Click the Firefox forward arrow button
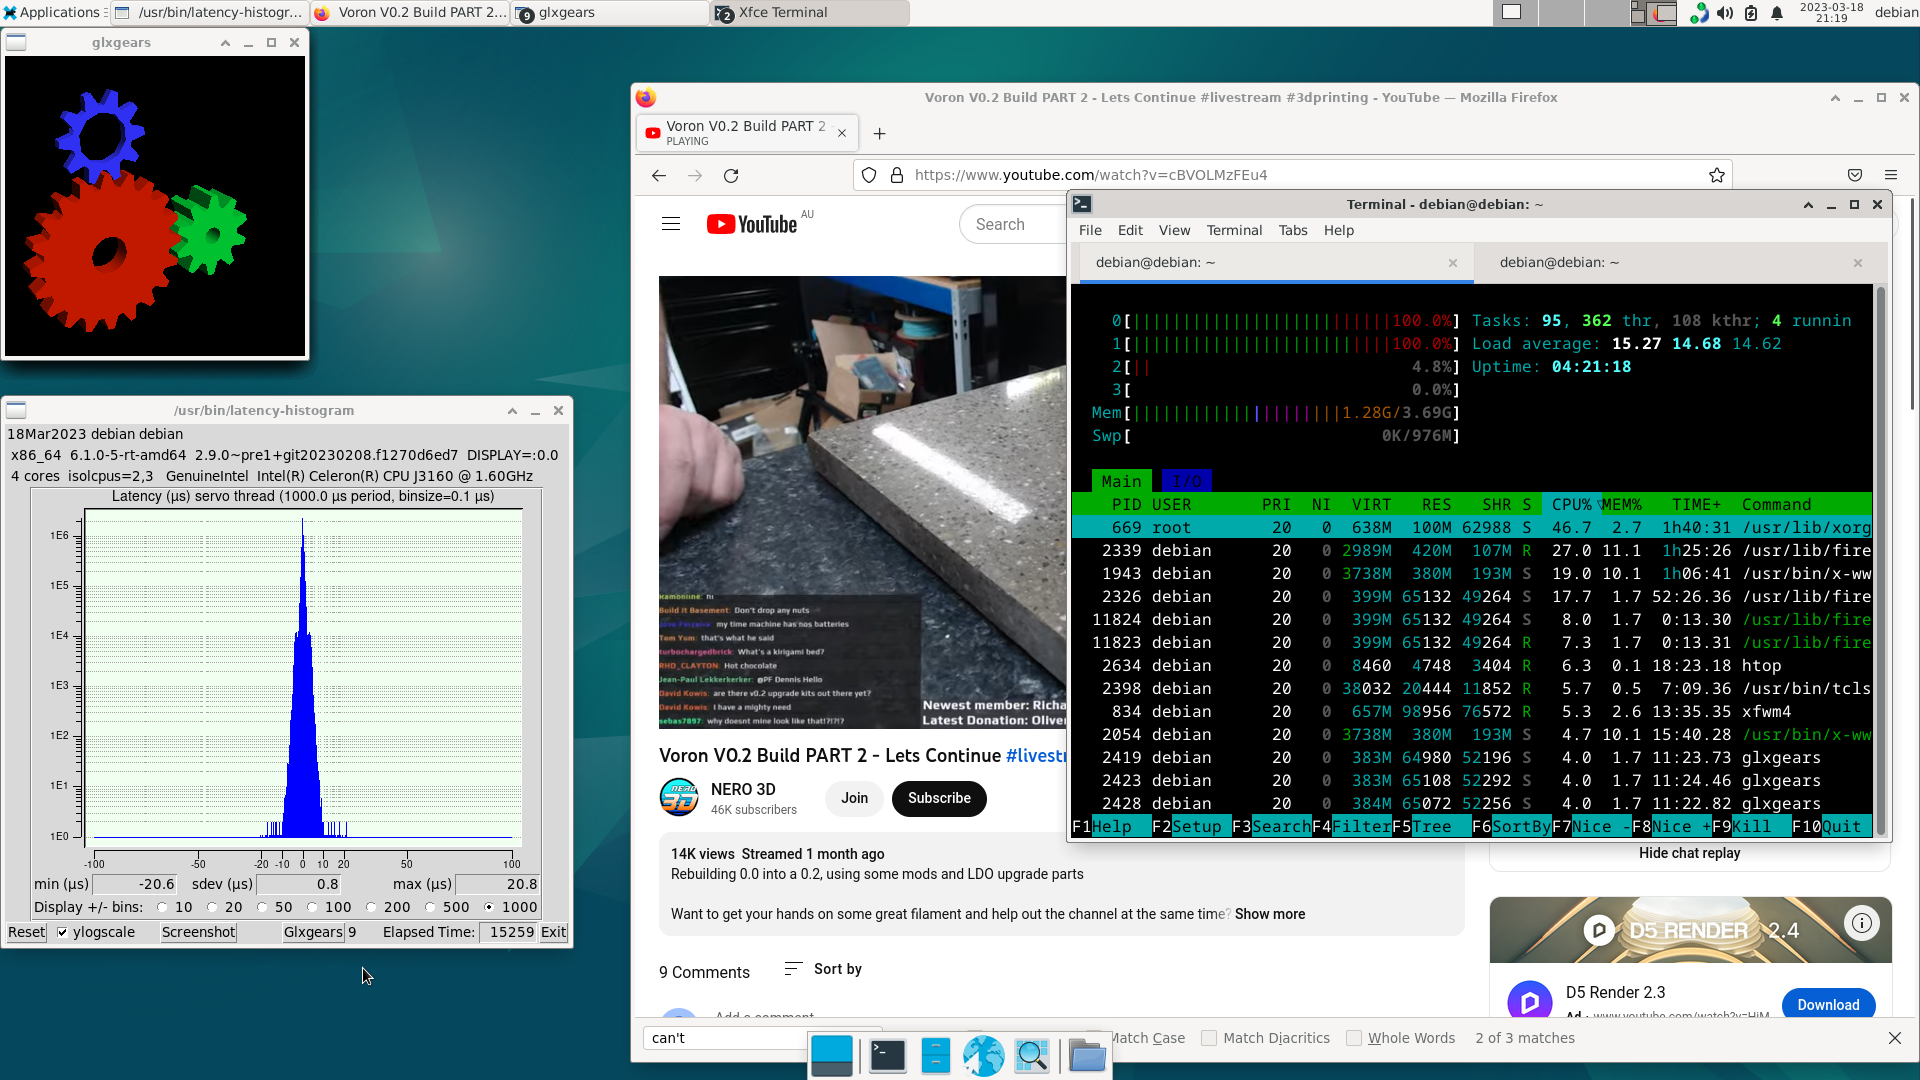The image size is (1920, 1080). (695, 175)
